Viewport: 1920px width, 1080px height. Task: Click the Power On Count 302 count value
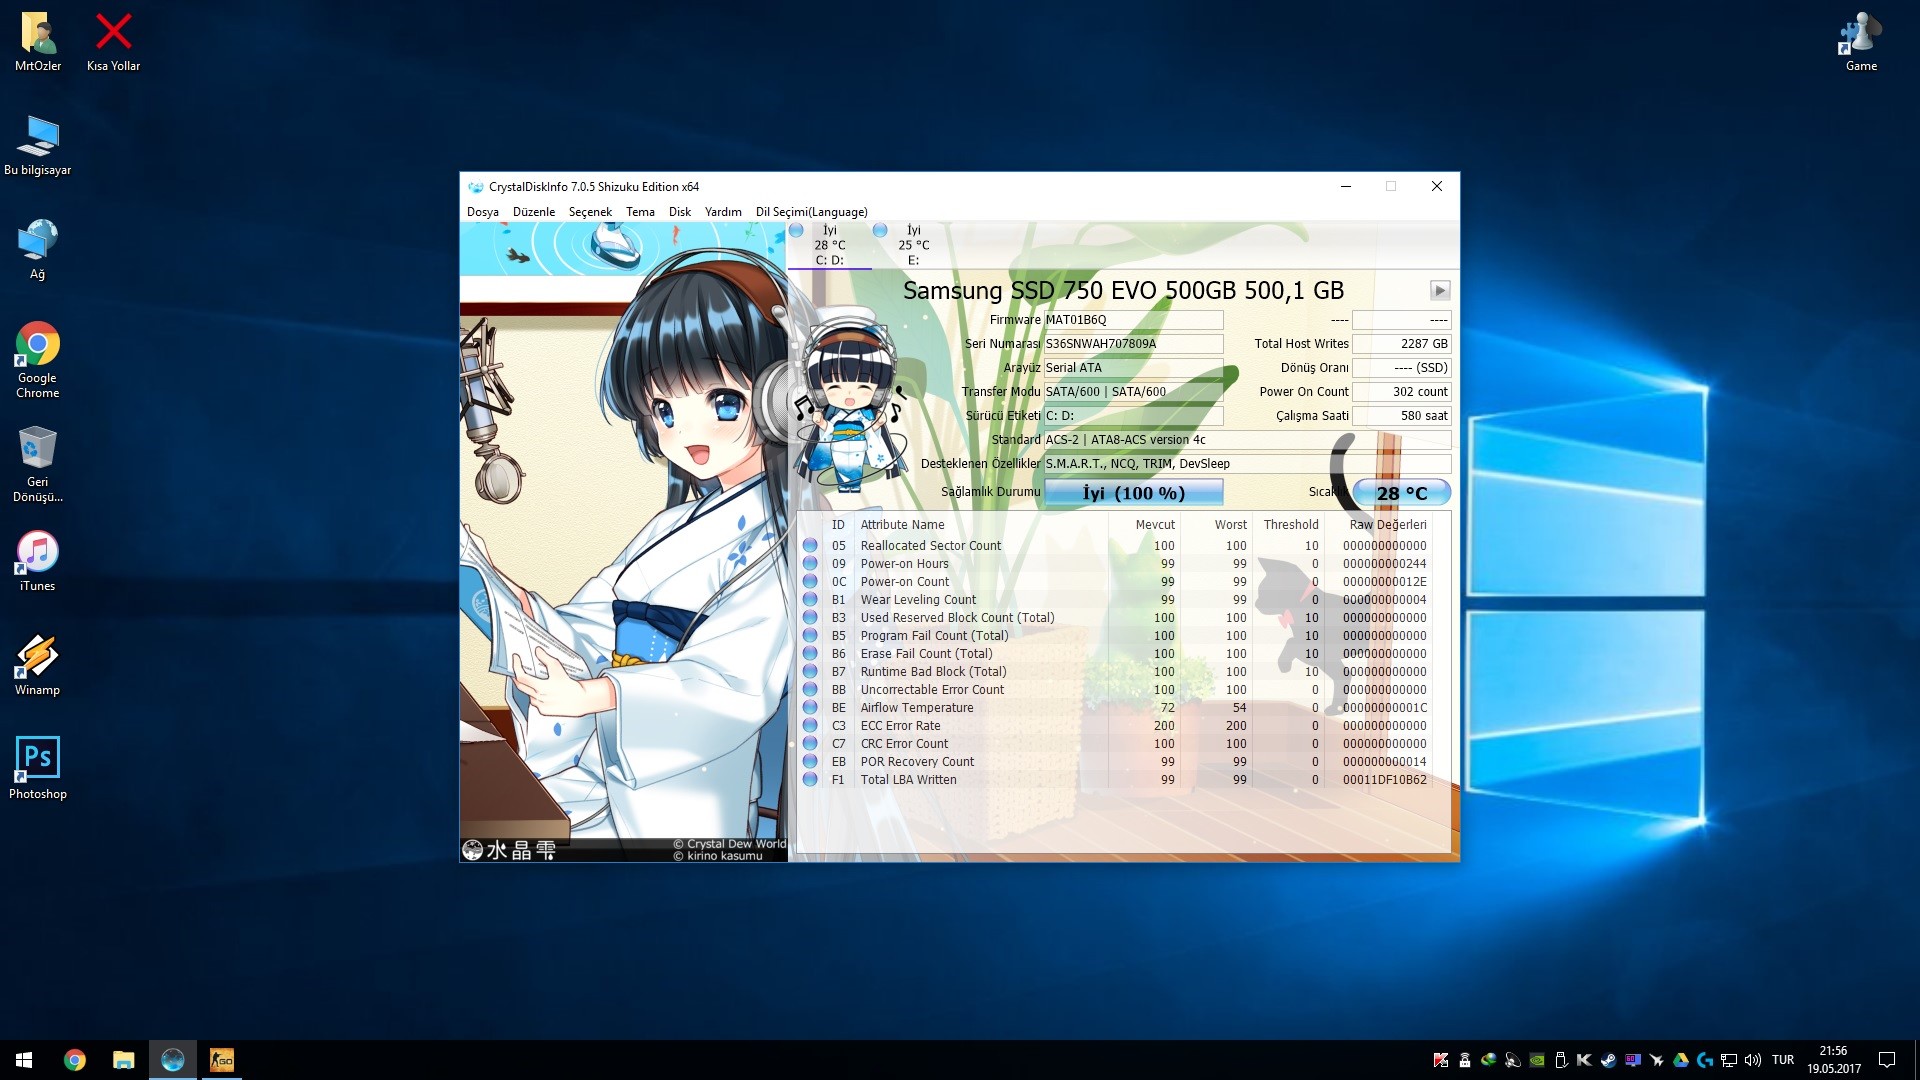tap(1401, 392)
